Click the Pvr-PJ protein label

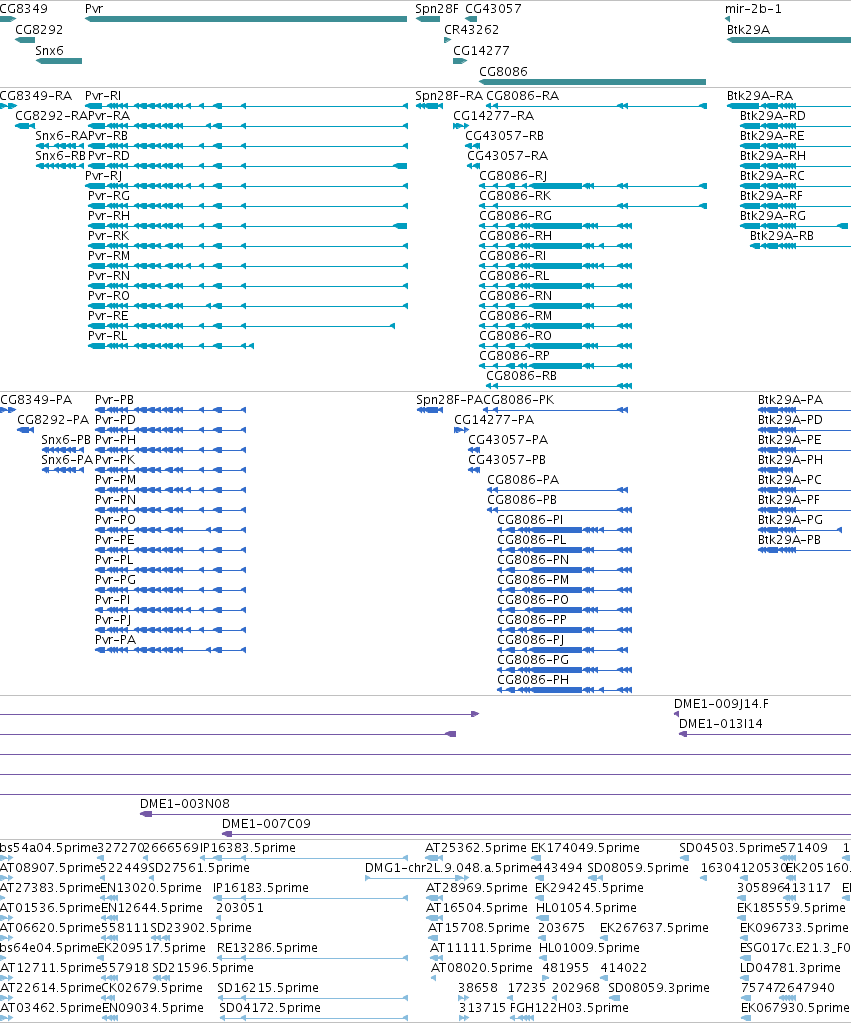[x=113, y=620]
